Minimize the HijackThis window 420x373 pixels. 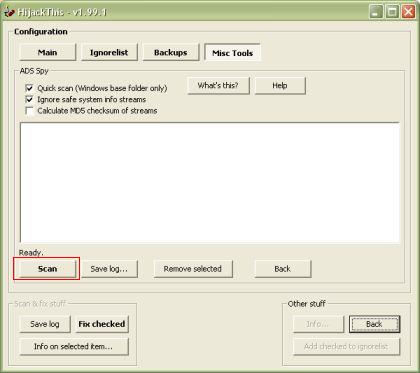tap(376, 12)
